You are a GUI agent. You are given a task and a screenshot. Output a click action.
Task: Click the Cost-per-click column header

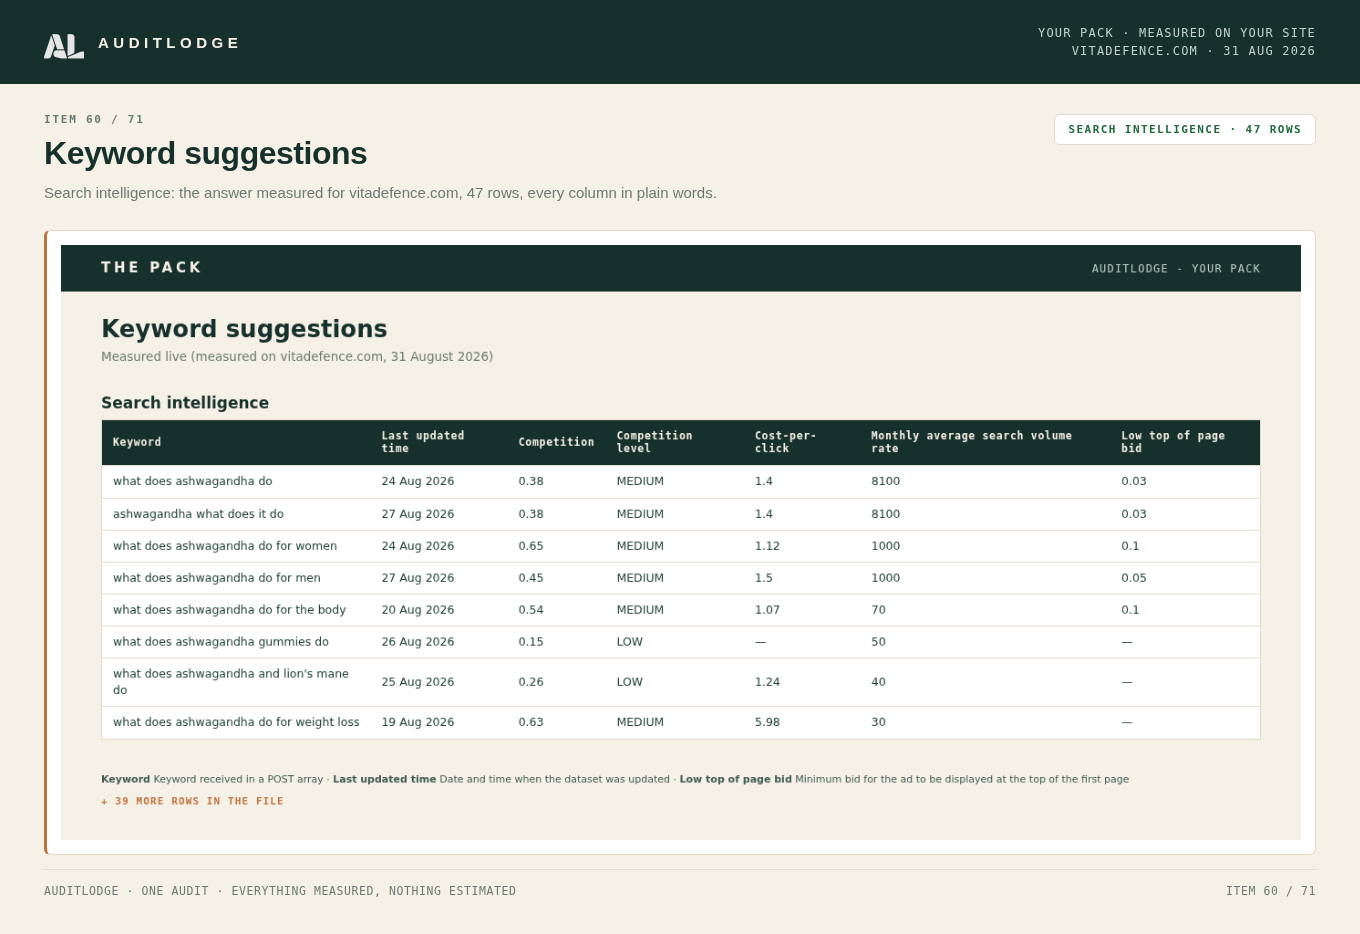pyautogui.click(x=785, y=442)
